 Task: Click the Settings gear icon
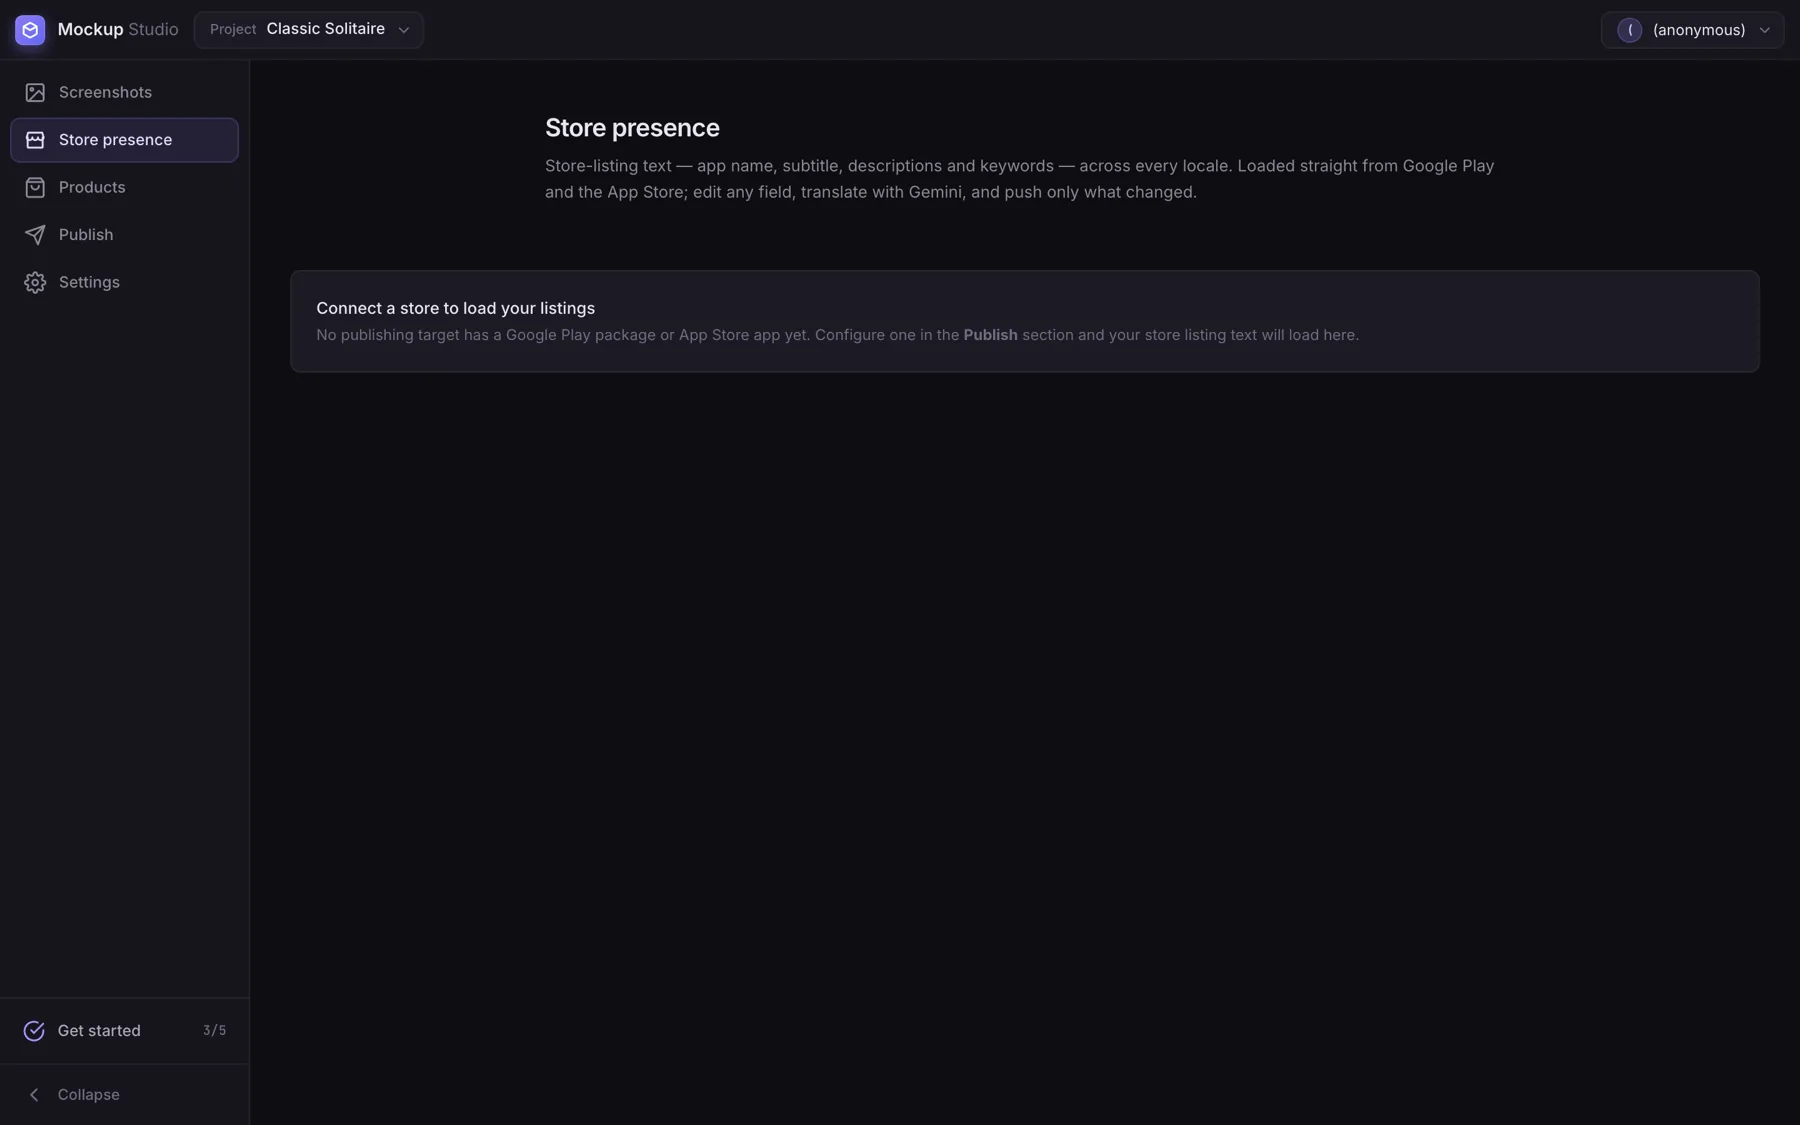point(35,283)
